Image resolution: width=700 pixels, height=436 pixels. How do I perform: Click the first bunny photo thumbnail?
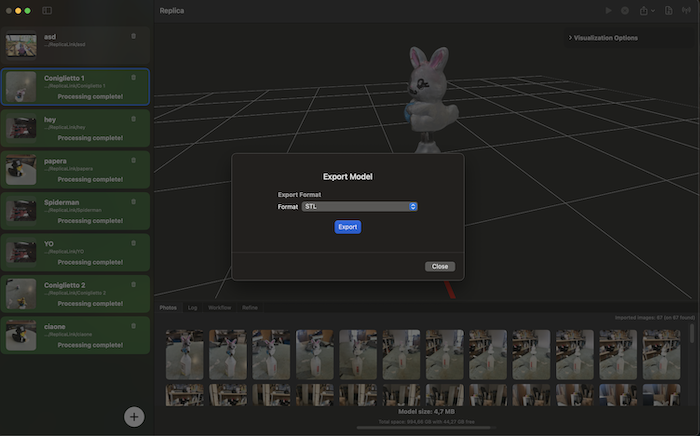pyautogui.click(x=184, y=354)
